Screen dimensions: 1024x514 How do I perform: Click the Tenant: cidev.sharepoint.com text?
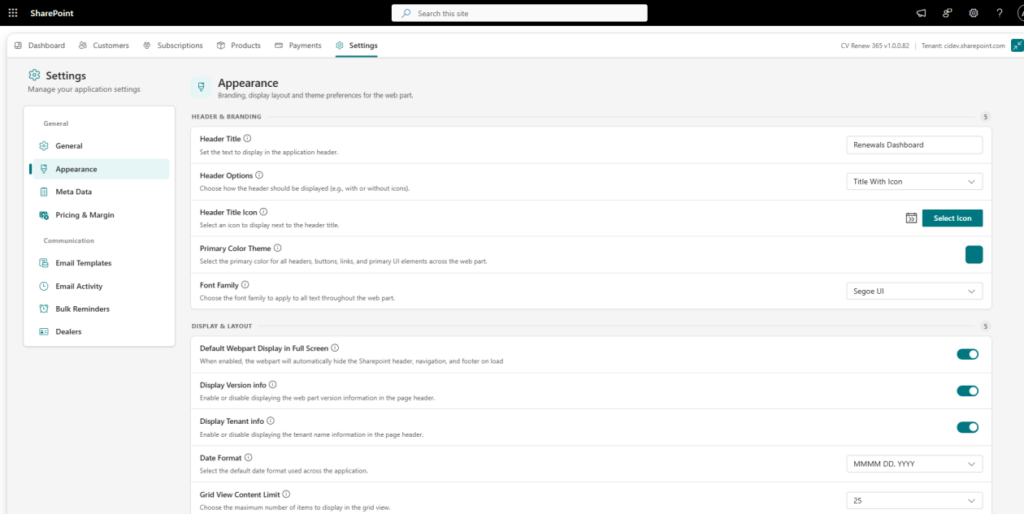pos(963,46)
